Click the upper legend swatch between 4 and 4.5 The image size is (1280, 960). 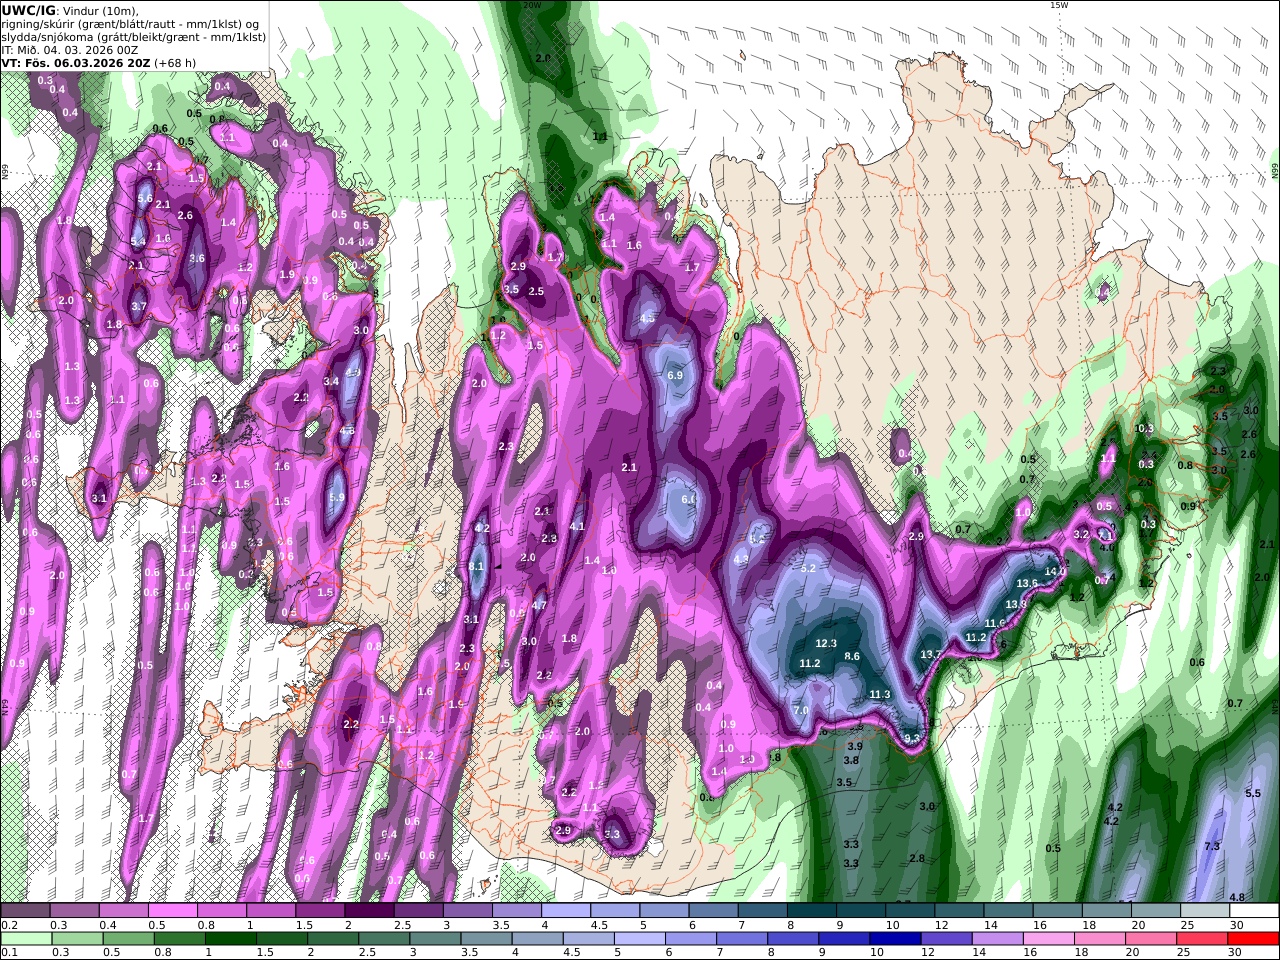coord(565,911)
